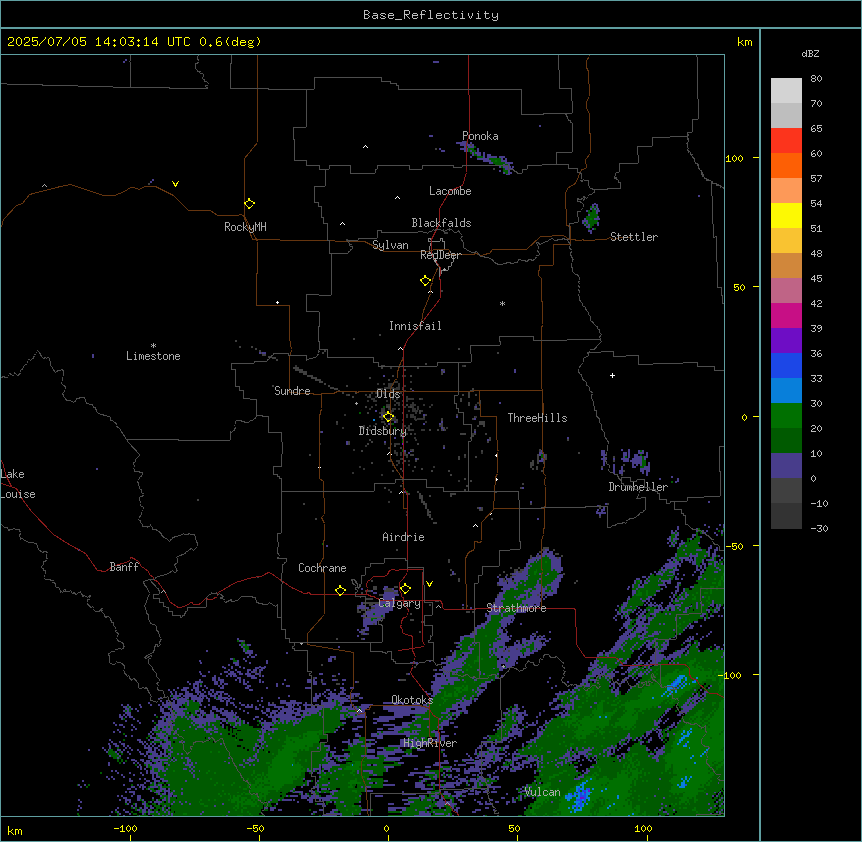Click the white asterisk marker east of Innisfail

point(502,303)
